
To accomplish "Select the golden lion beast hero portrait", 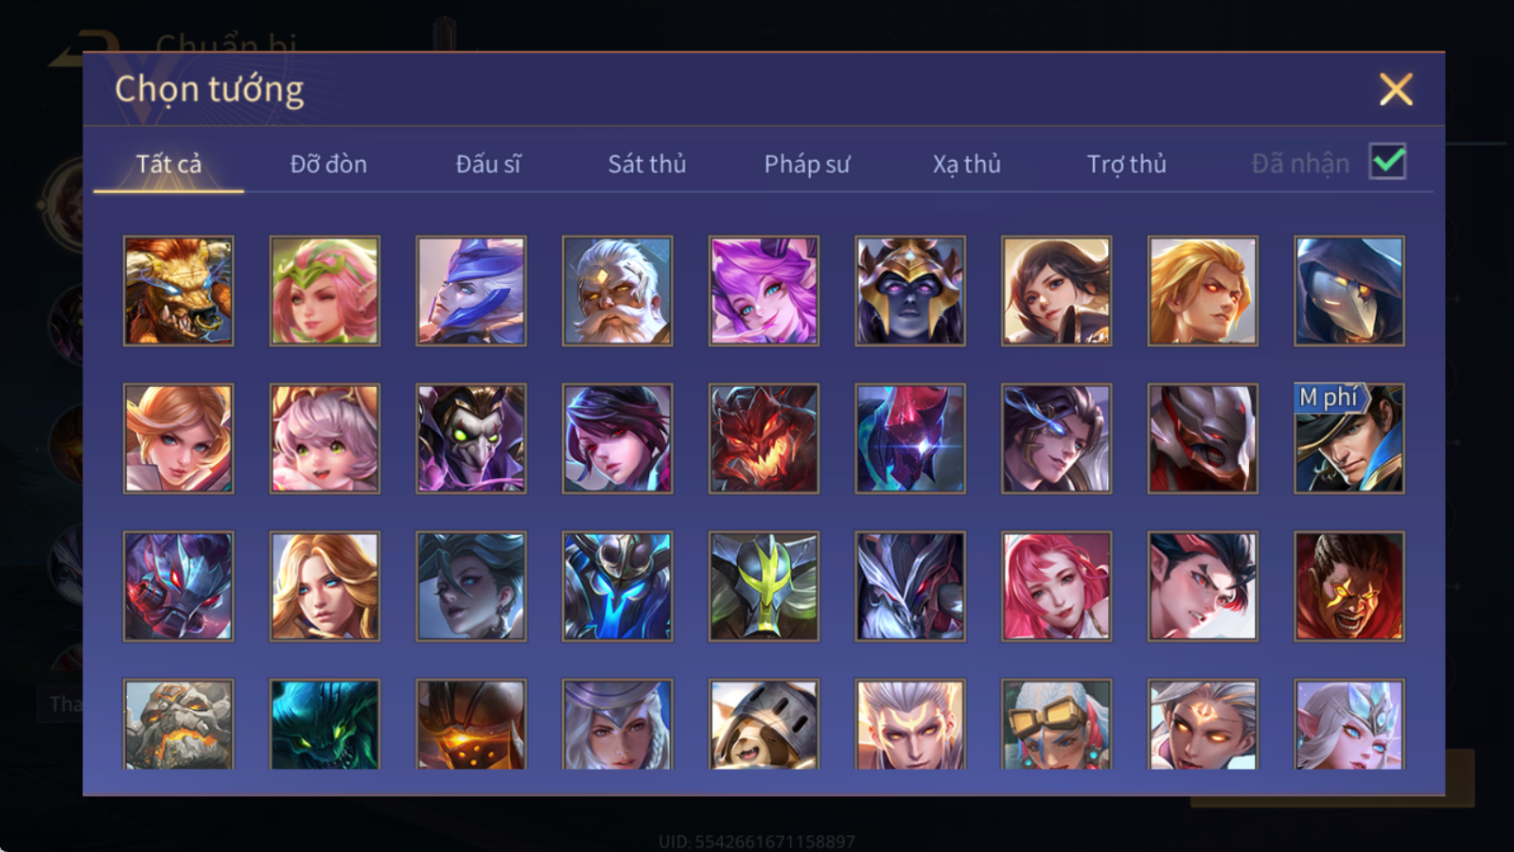I will 178,291.
